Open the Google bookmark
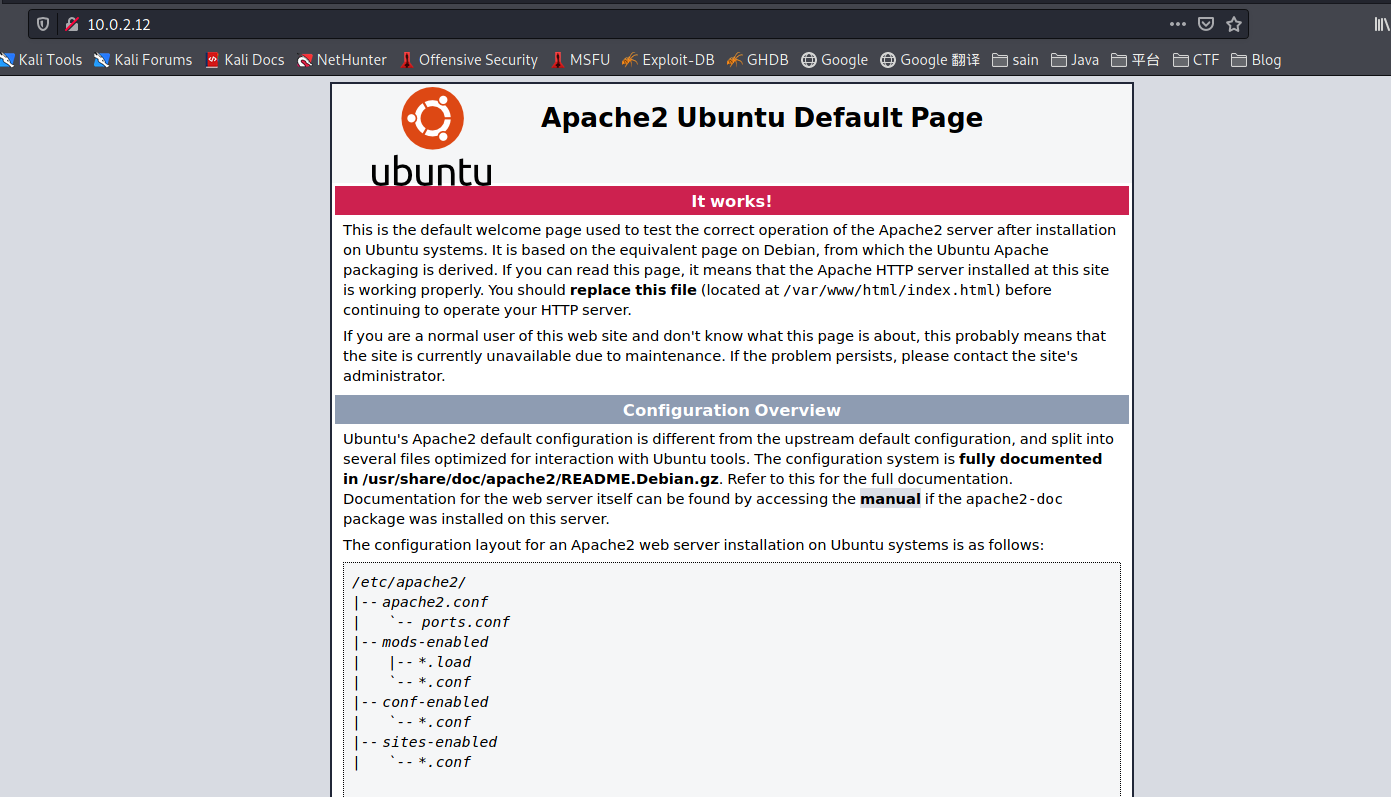This screenshot has width=1391, height=797. [834, 60]
